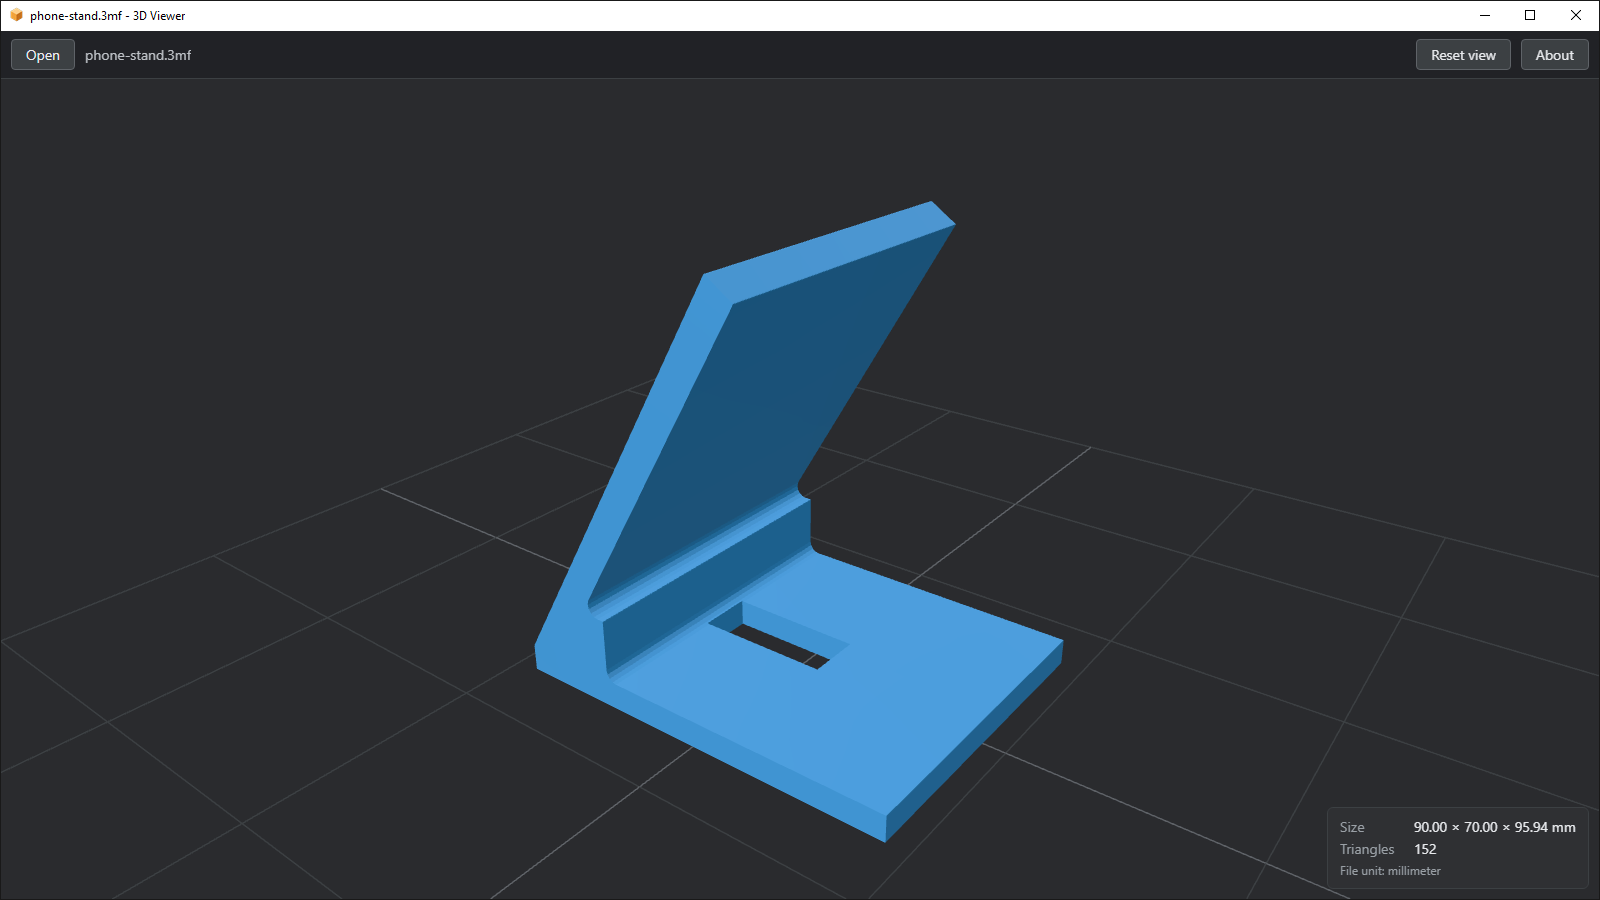Maximize the 3D Viewer window
Viewport: 1600px width, 900px height.
point(1530,15)
